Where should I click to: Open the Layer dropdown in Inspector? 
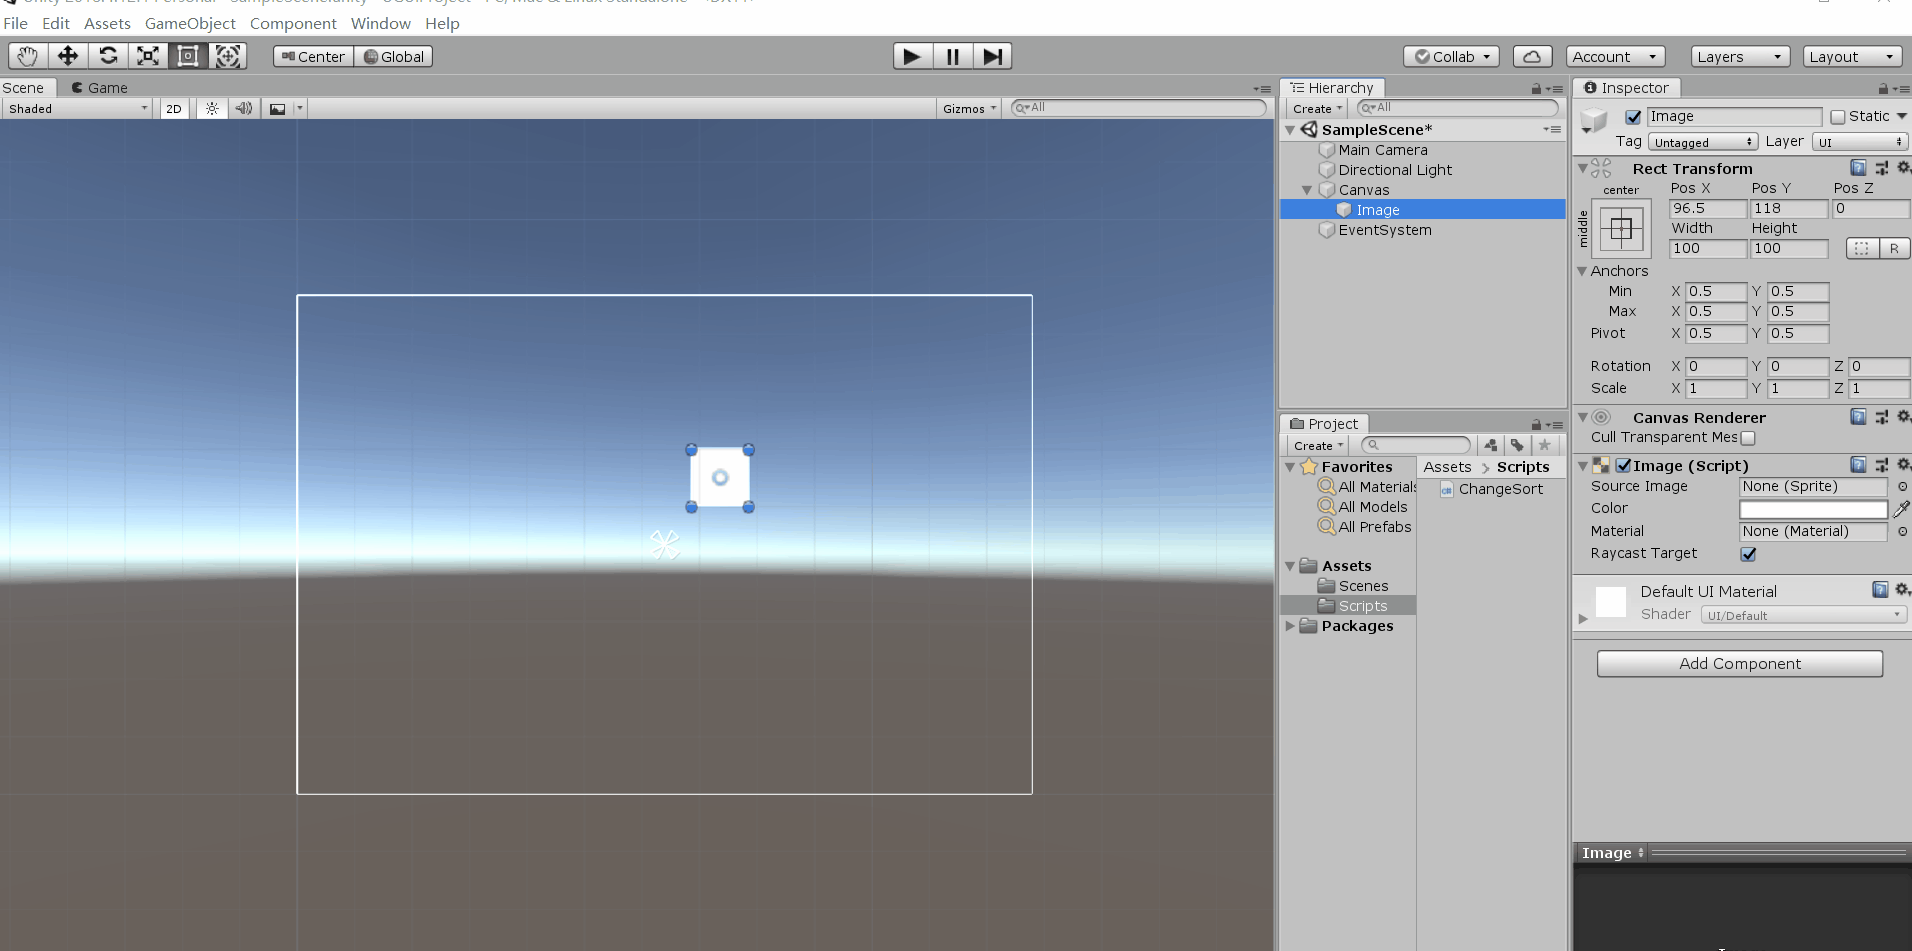pos(1860,143)
